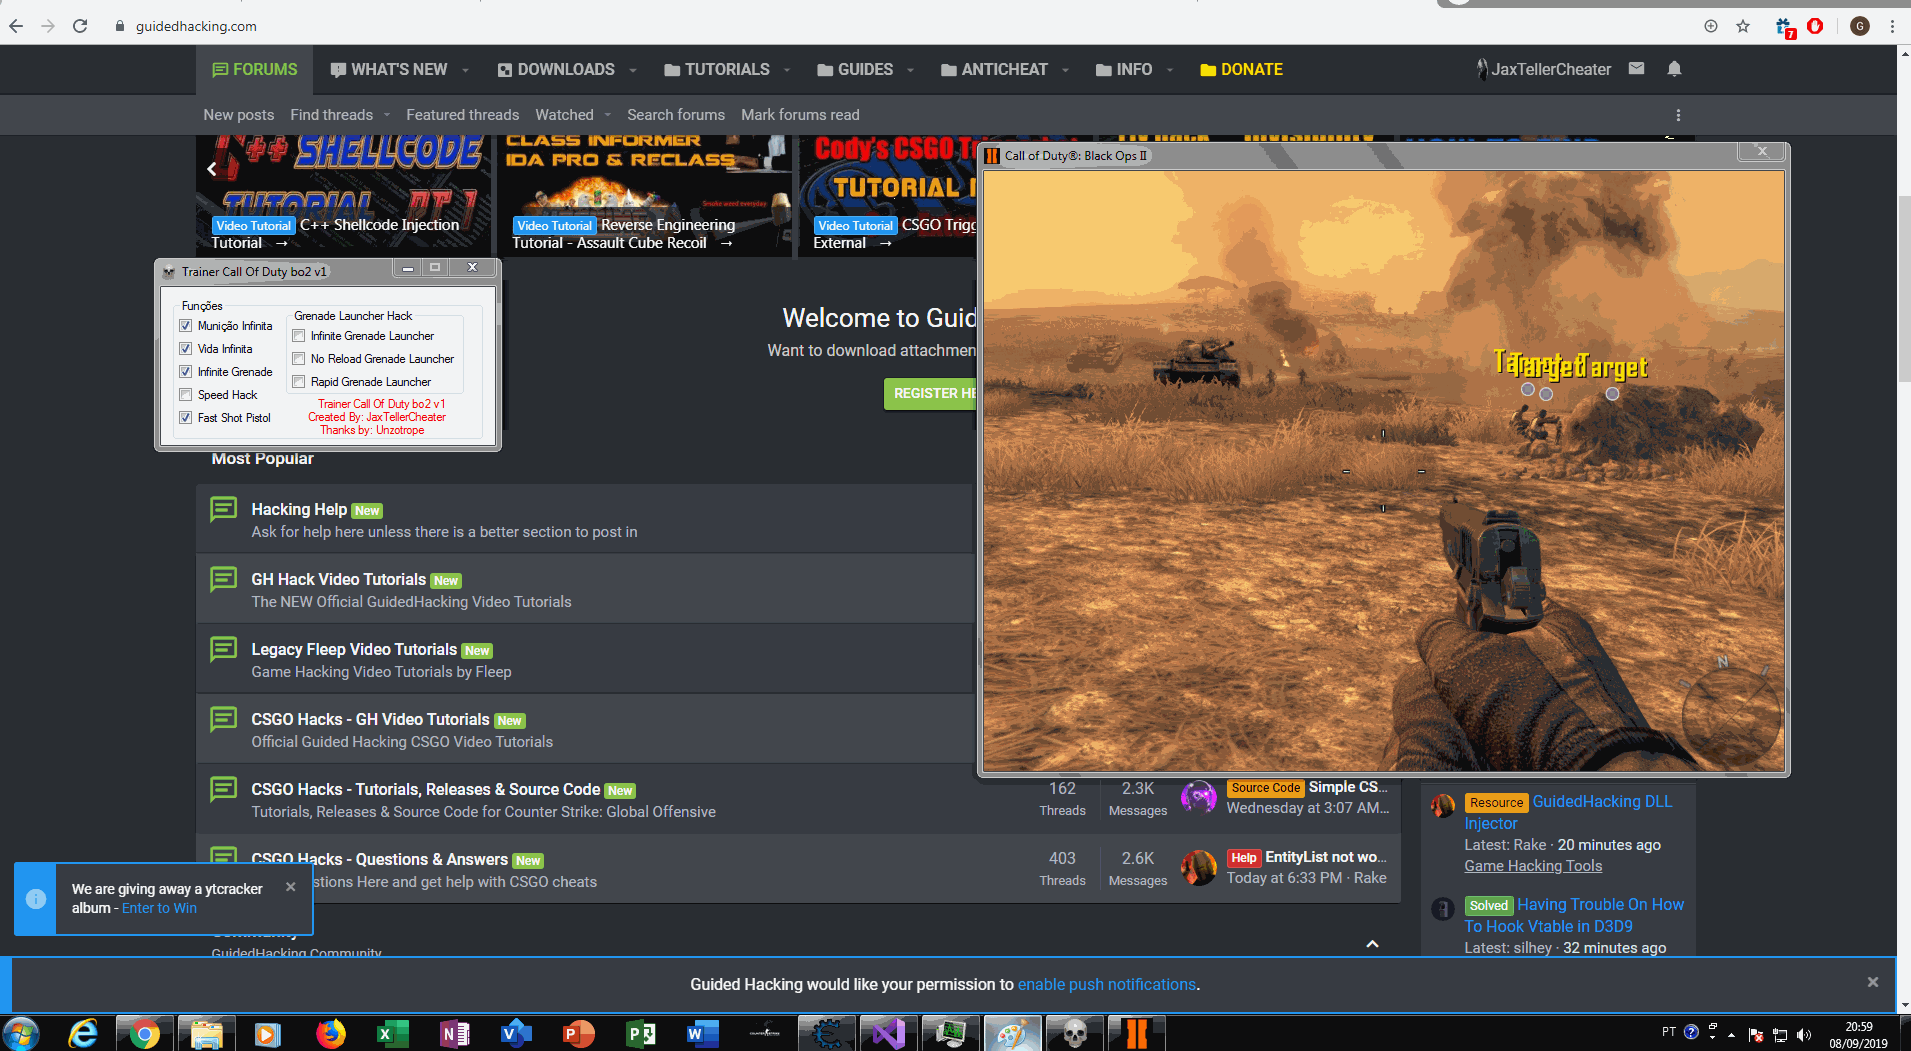1911x1051 pixels.
Task: Open Counter-Strike from the taskbar
Action: 765,1033
